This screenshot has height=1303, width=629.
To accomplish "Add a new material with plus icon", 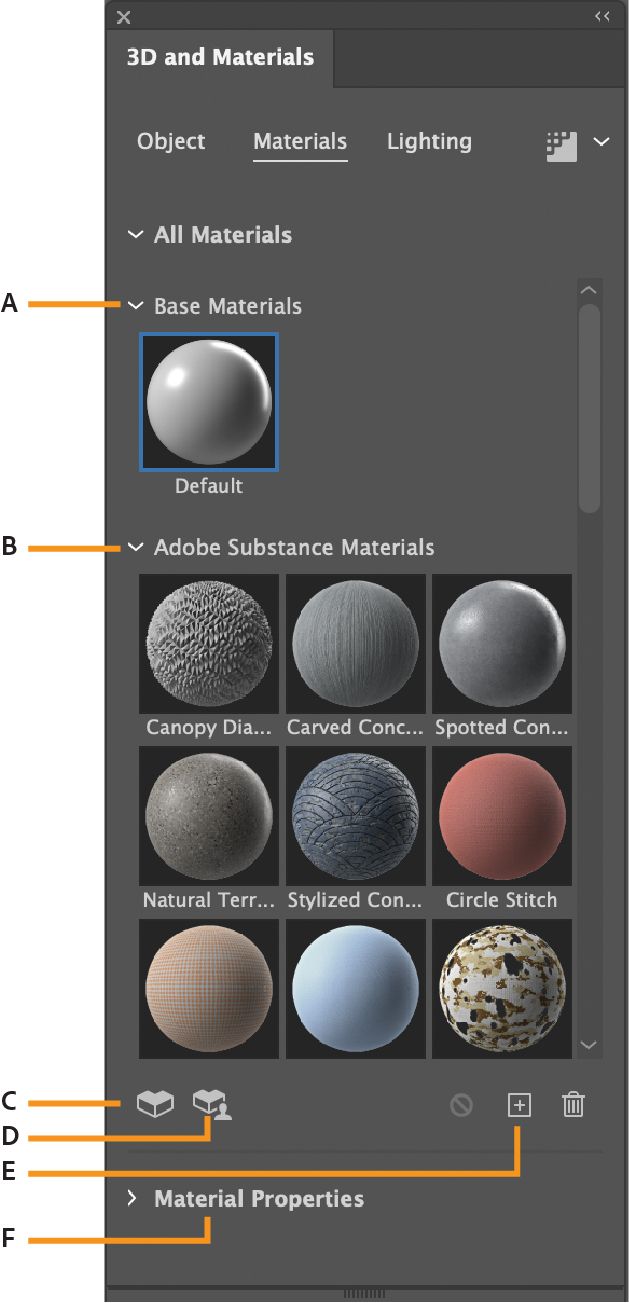I will 519,1105.
